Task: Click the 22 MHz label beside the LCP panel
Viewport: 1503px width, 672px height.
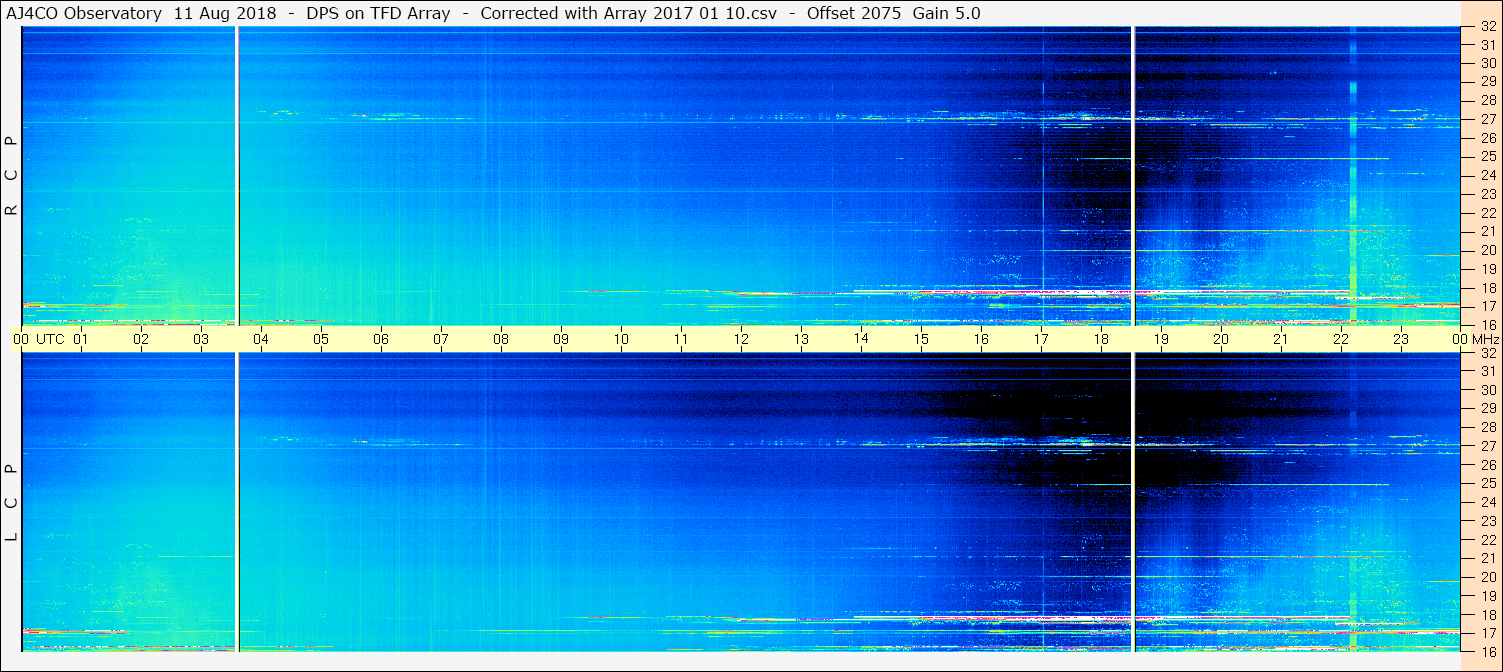Action: [1487, 540]
